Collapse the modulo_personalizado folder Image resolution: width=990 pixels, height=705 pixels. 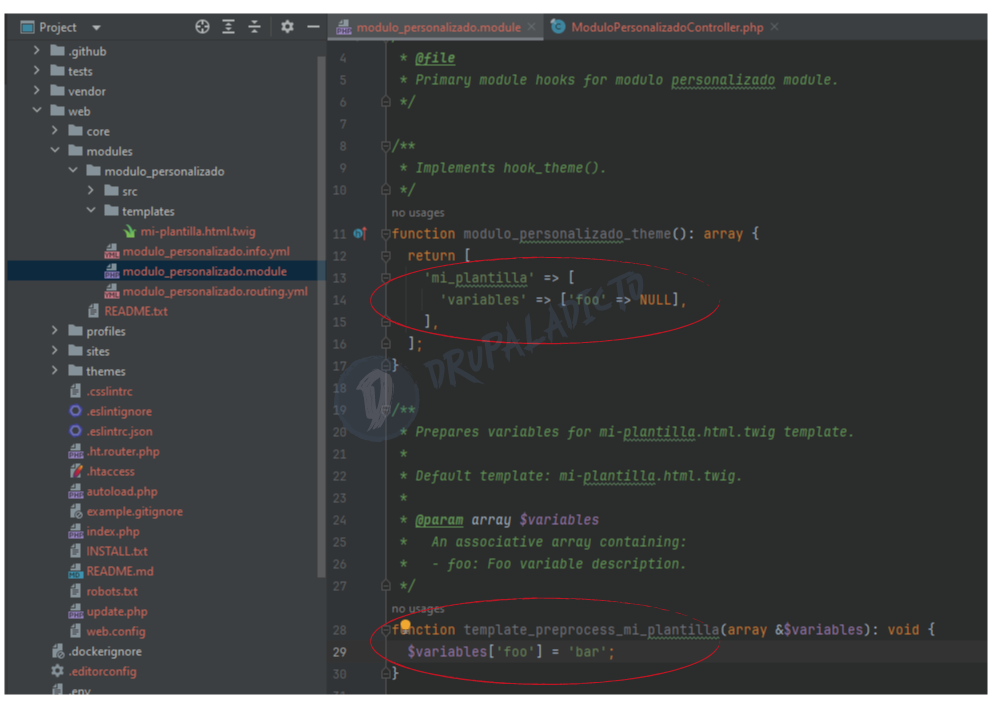(73, 170)
